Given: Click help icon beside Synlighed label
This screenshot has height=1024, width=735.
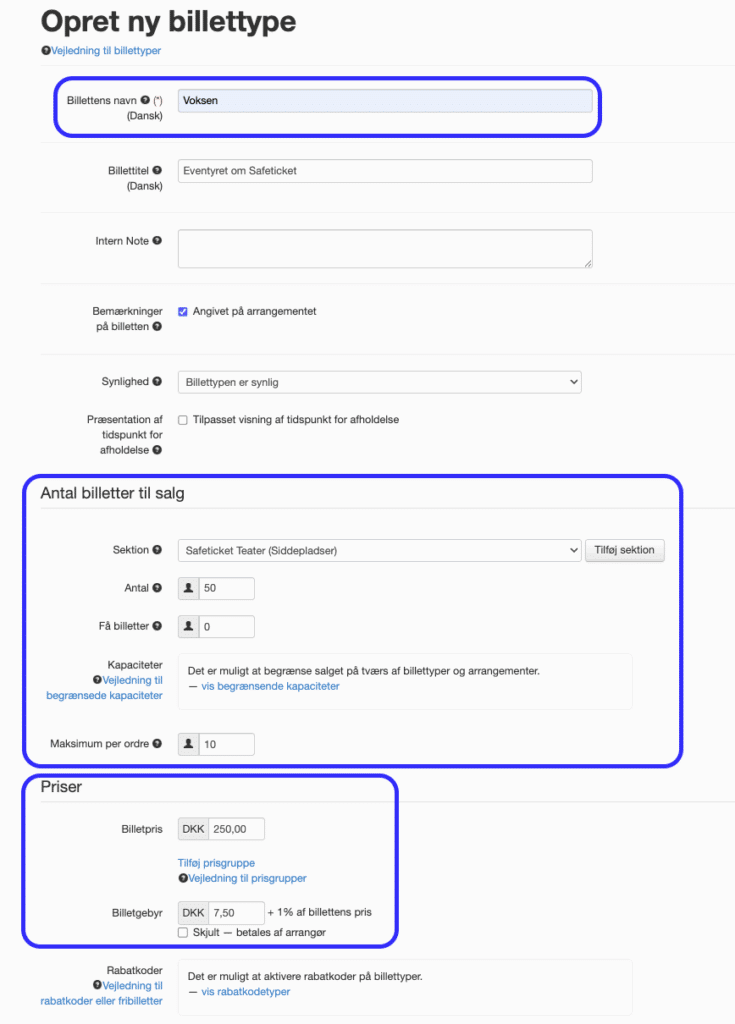Looking at the screenshot, I should [157, 381].
